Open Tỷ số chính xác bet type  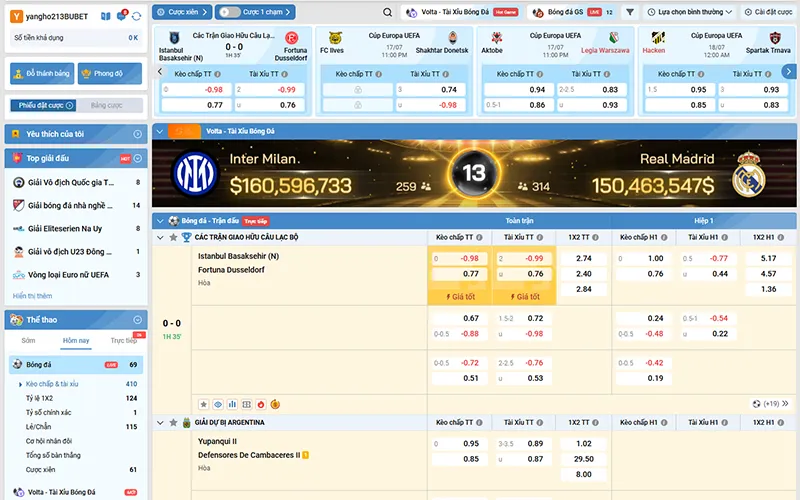pyautogui.click(x=48, y=412)
